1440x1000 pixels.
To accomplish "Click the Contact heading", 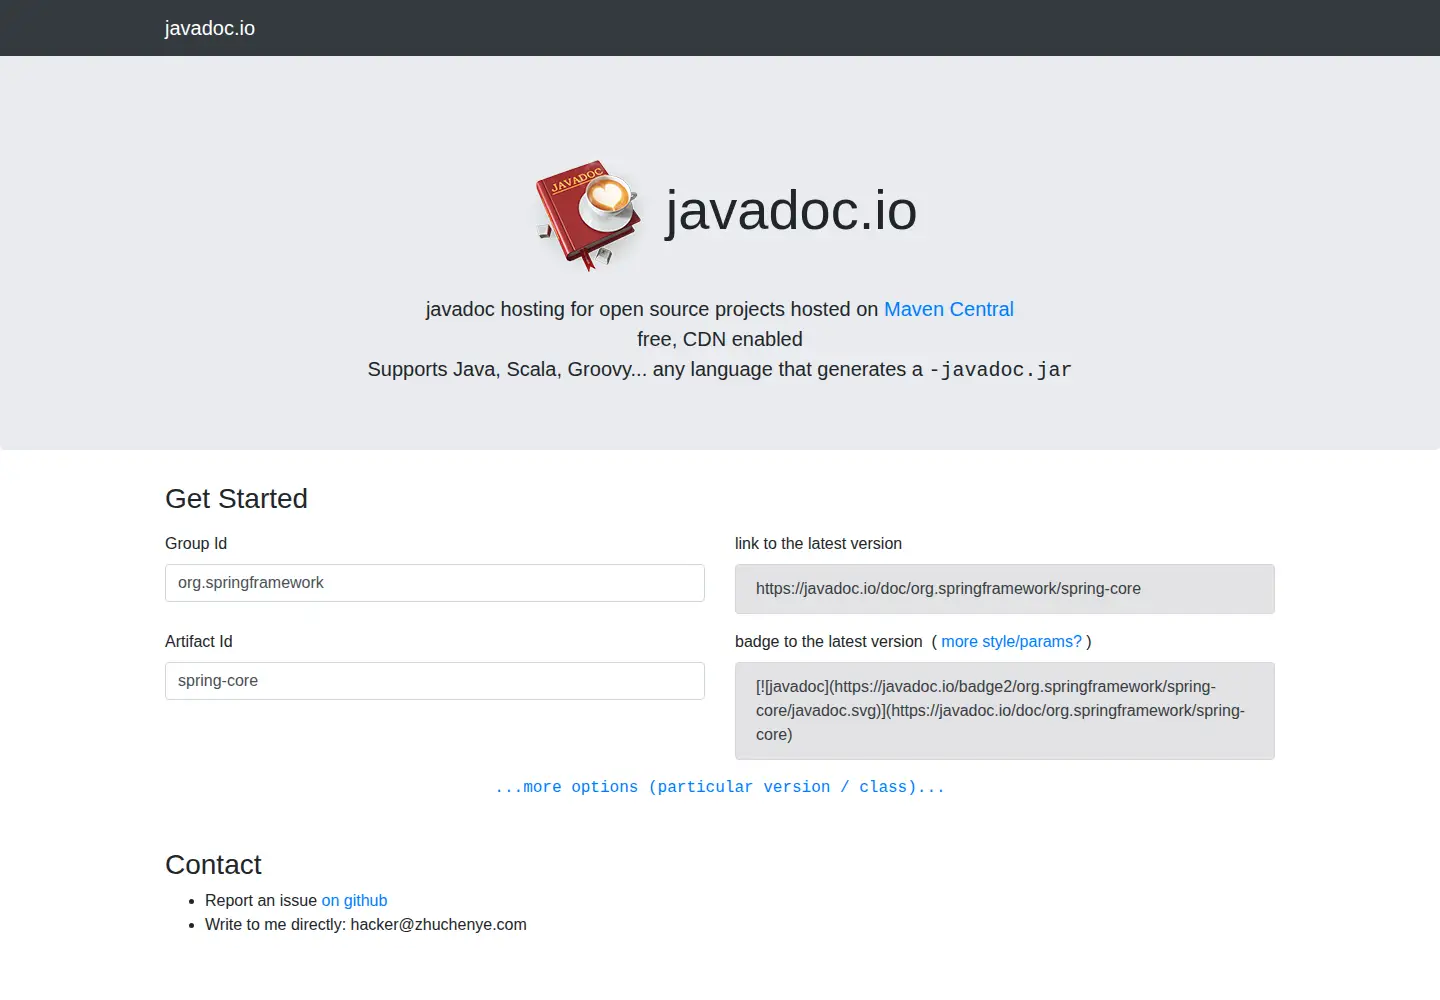I will (x=213, y=864).
